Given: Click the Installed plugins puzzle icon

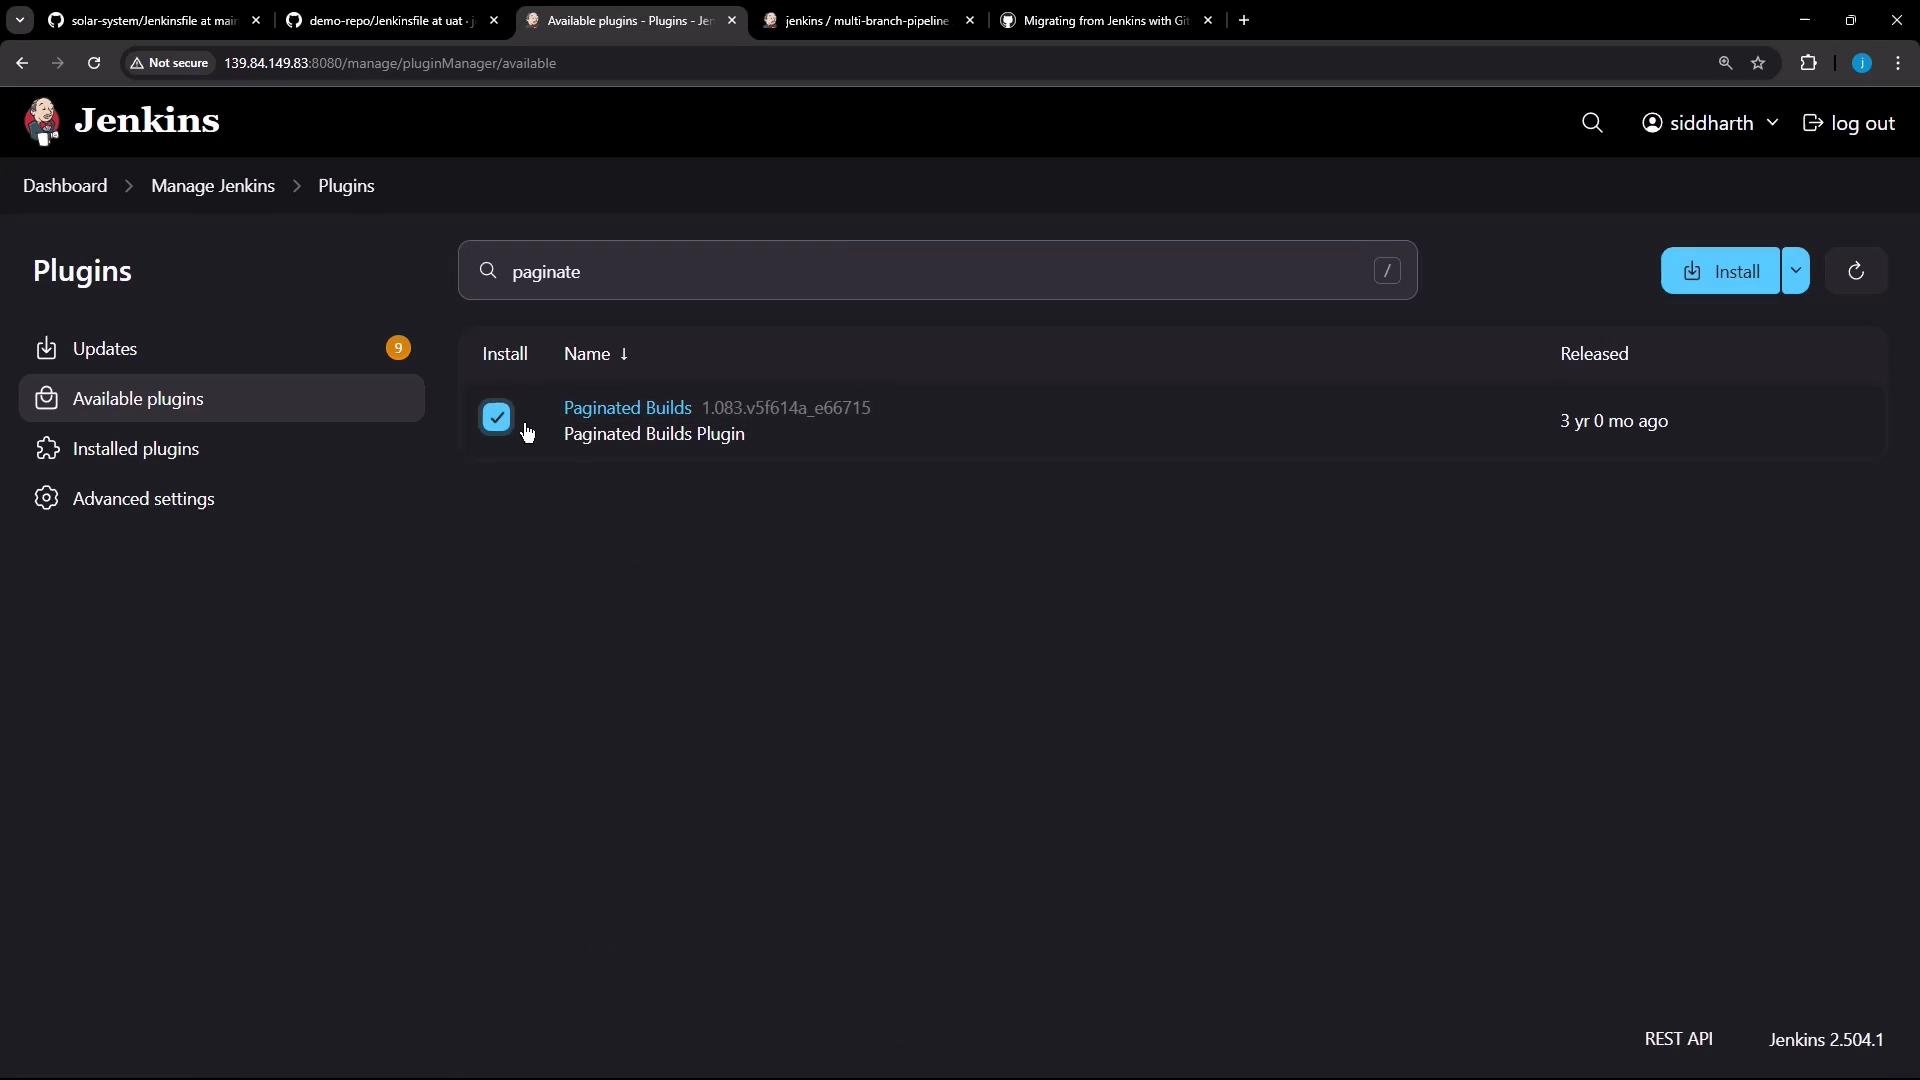Looking at the screenshot, I should (46, 448).
